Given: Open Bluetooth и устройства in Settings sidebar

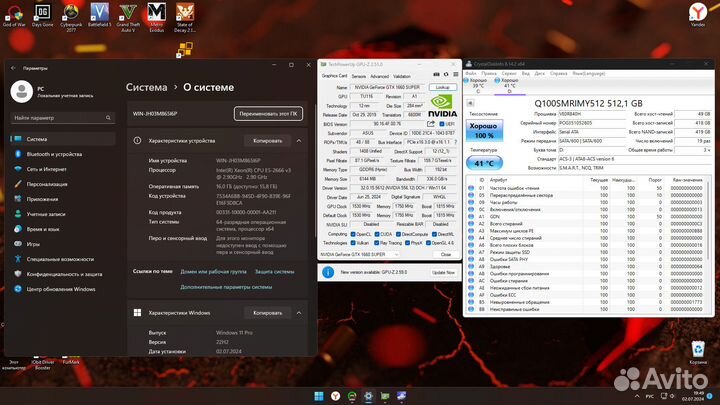Looking at the screenshot, I should coord(63,154).
